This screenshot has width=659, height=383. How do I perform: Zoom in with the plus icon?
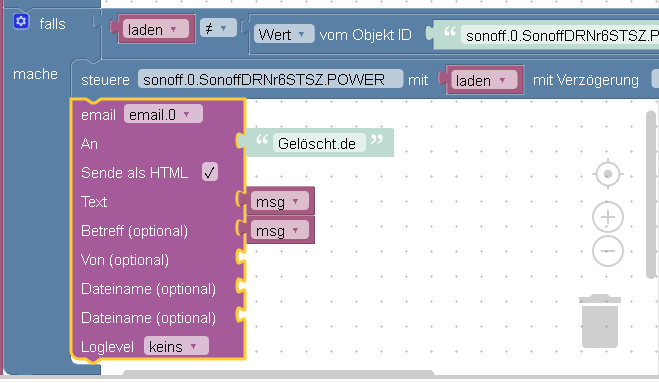click(608, 217)
